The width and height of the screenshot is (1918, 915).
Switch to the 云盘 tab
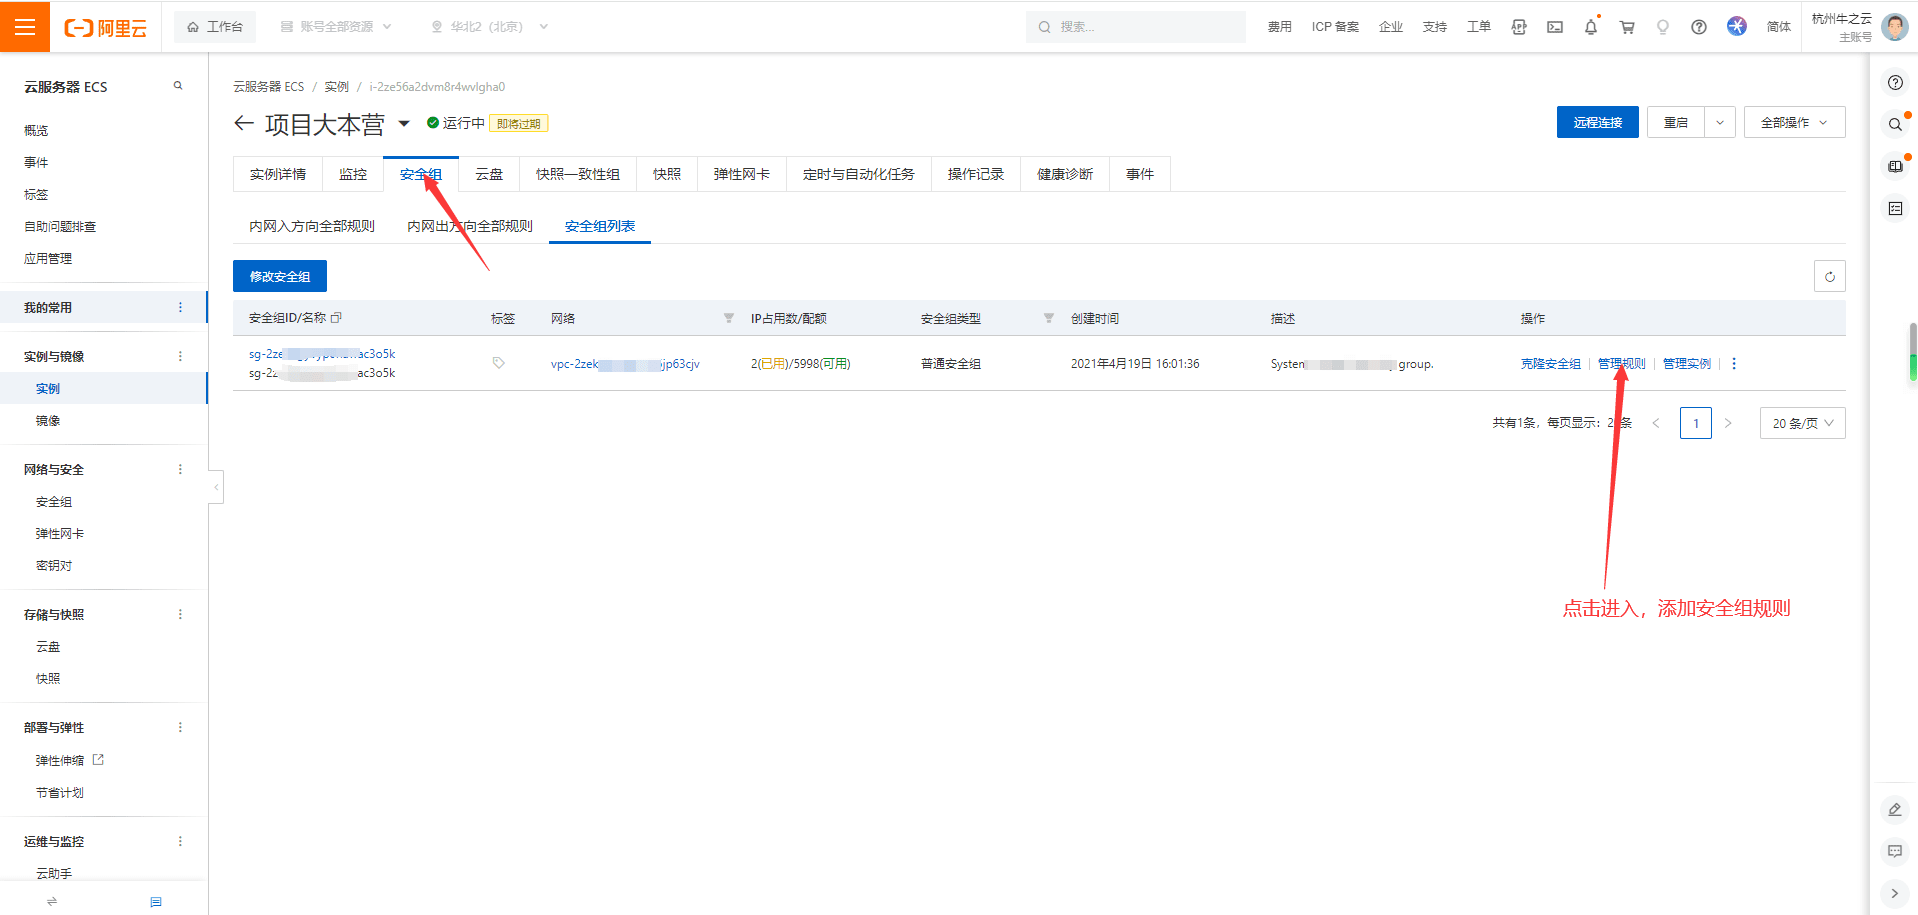point(489,174)
